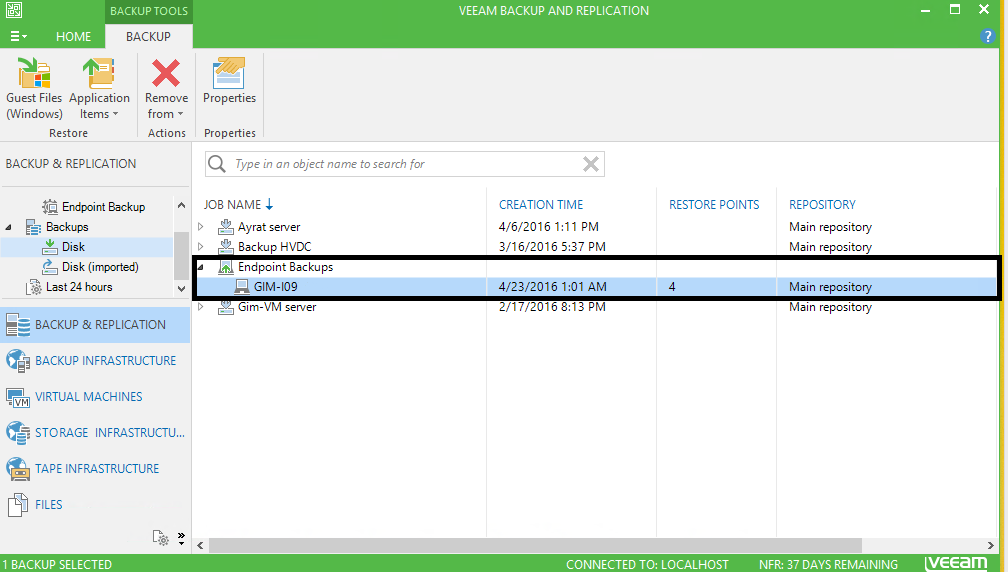Sort by JOB NAME column
The image size is (1008, 572).
pyautogui.click(x=239, y=204)
